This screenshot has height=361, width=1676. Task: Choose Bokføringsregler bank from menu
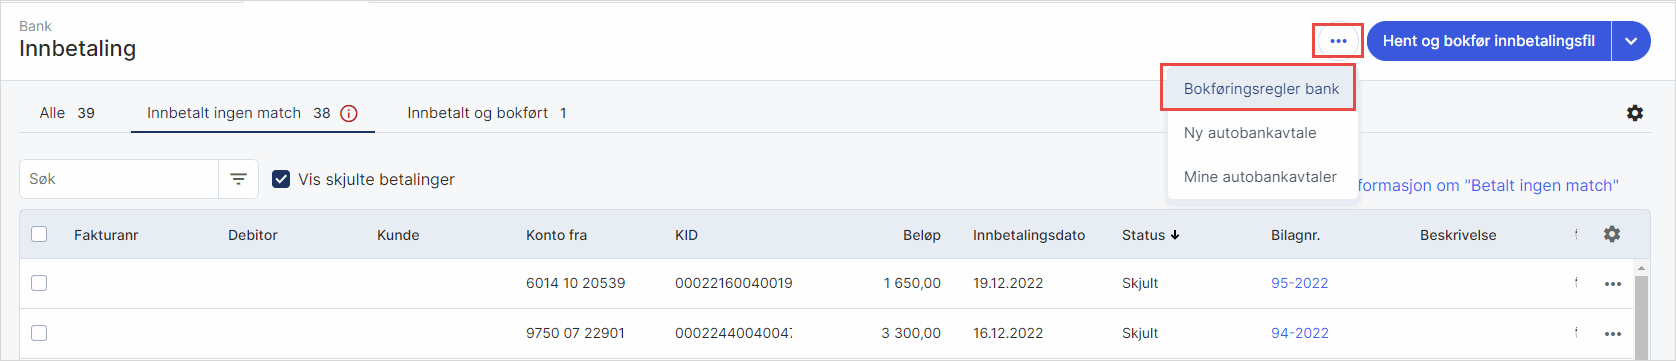pyautogui.click(x=1261, y=89)
